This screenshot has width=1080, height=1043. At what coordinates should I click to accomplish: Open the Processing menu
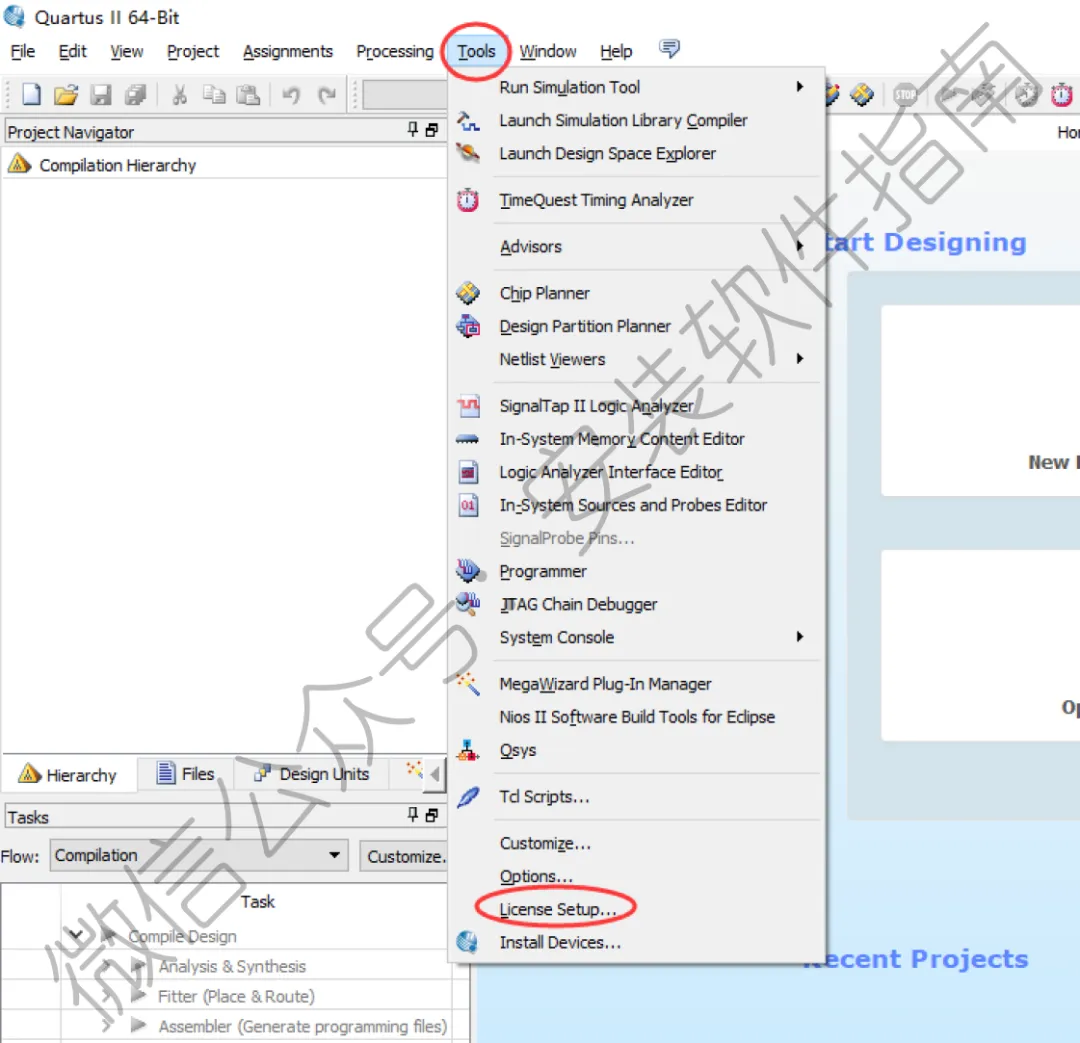(395, 52)
